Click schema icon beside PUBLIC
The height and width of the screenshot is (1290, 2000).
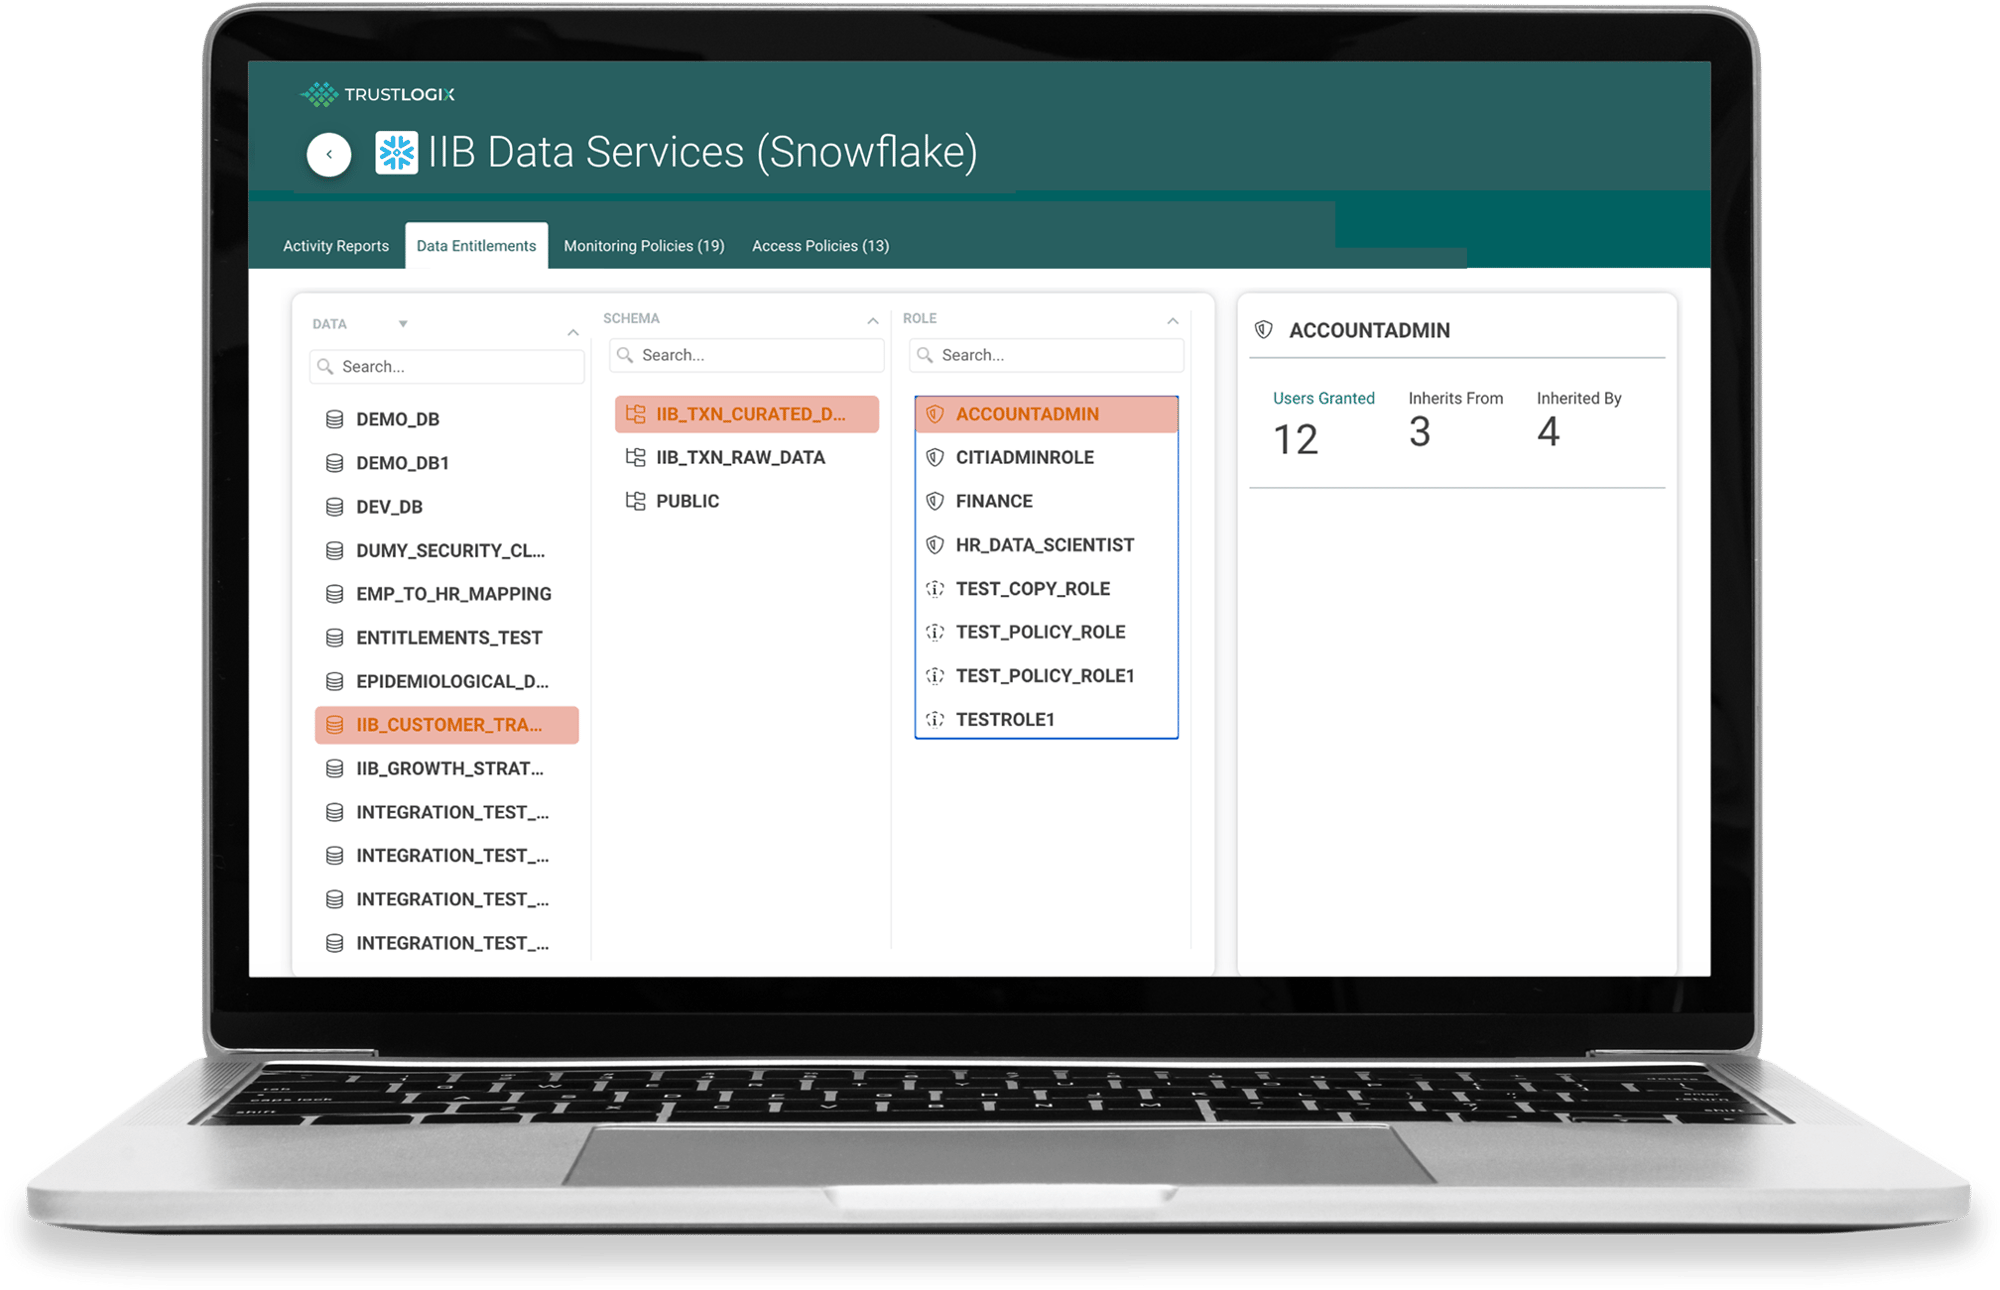click(635, 501)
